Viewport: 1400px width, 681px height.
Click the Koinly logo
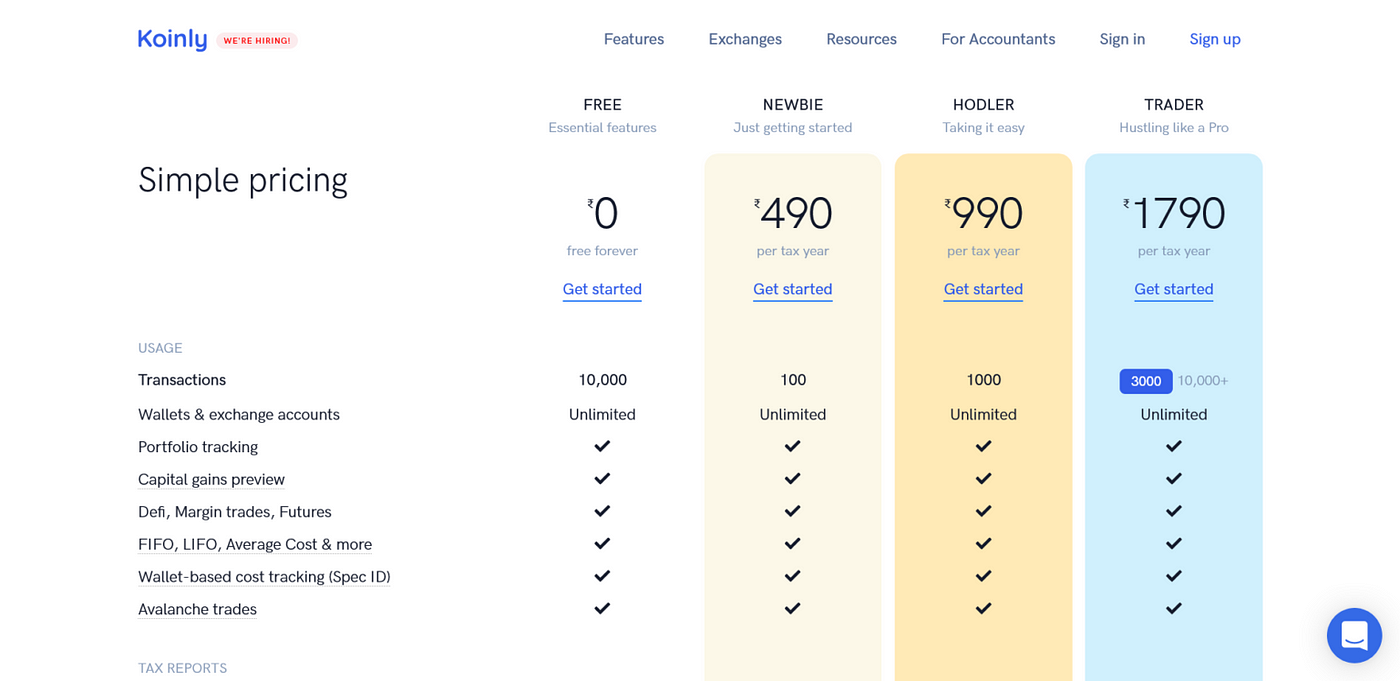172,39
